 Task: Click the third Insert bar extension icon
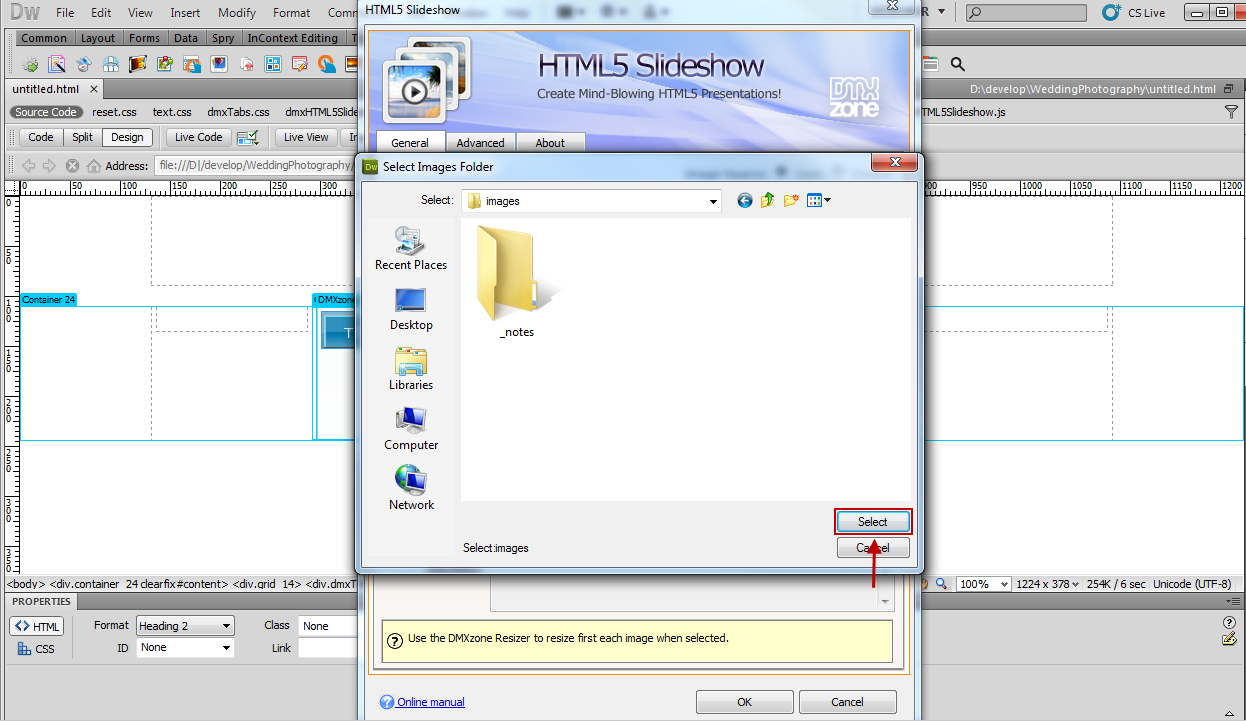click(x=84, y=64)
